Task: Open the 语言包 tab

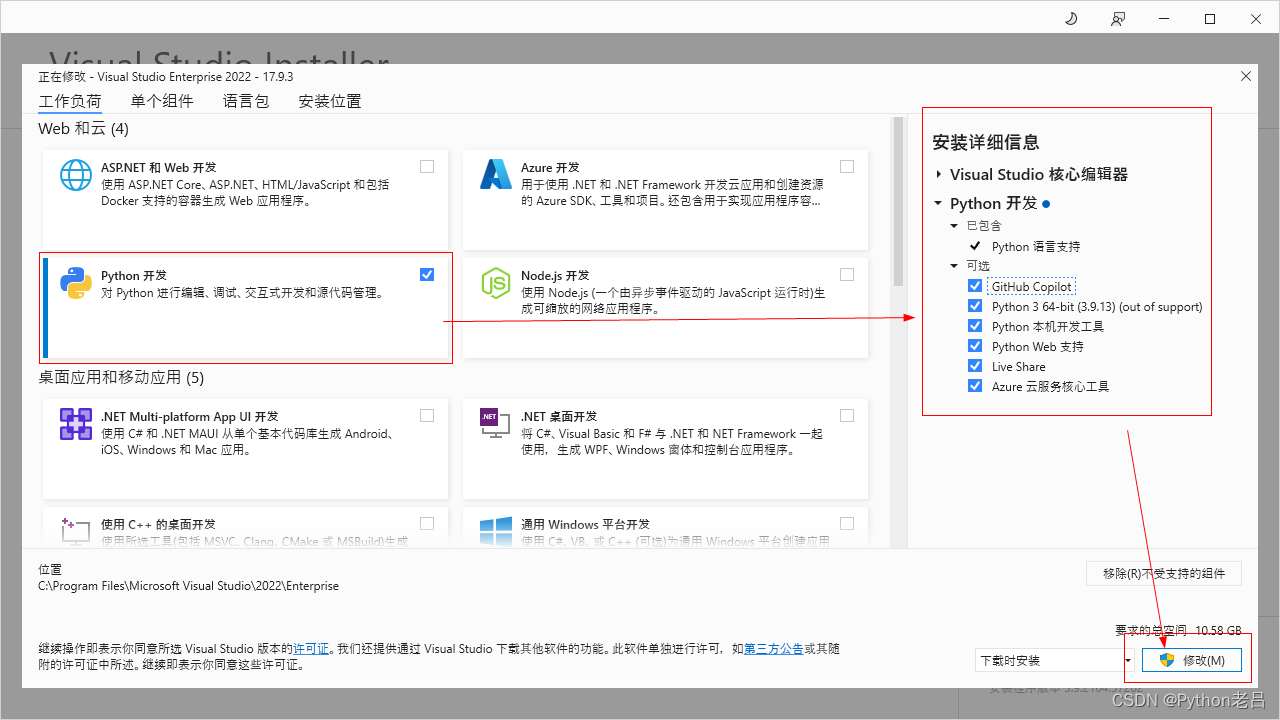Action: pyautogui.click(x=246, y=100)
